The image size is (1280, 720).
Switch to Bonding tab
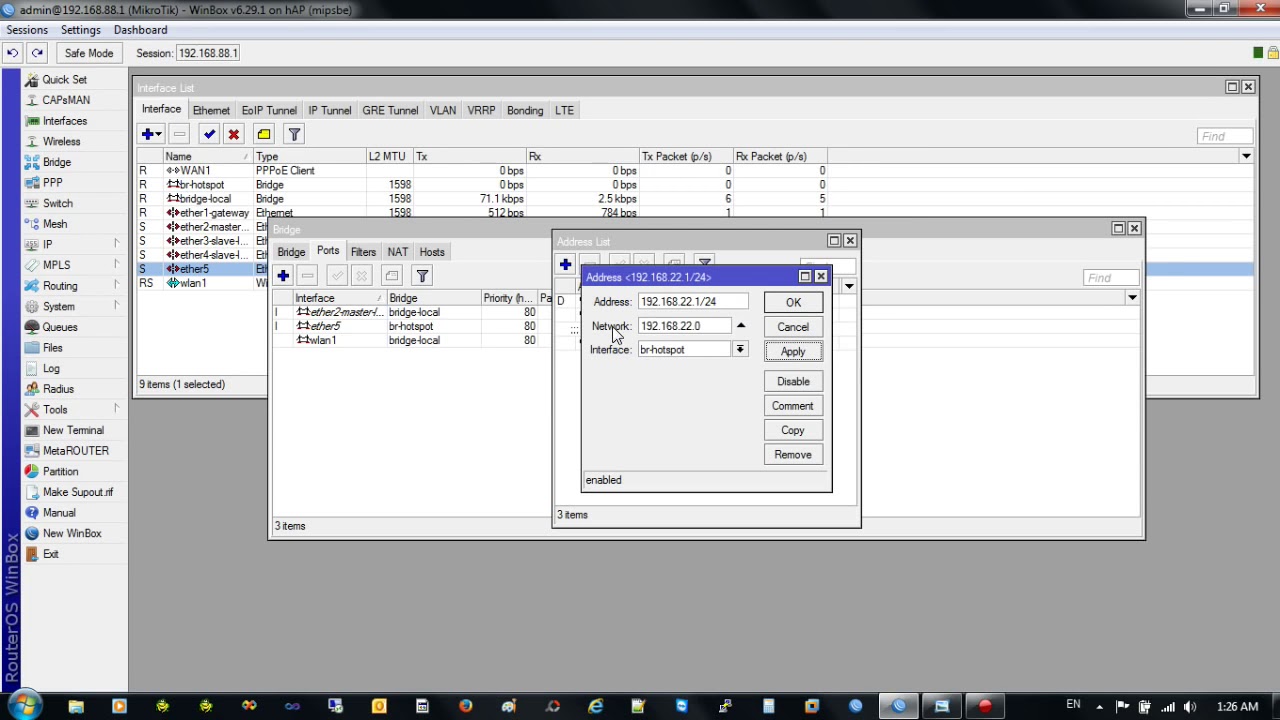click(525, 110)
